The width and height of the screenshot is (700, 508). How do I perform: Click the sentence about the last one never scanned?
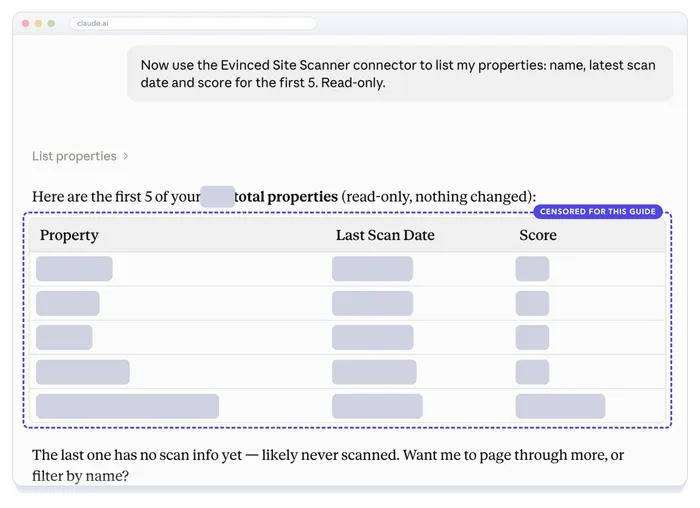pos(328,465)
